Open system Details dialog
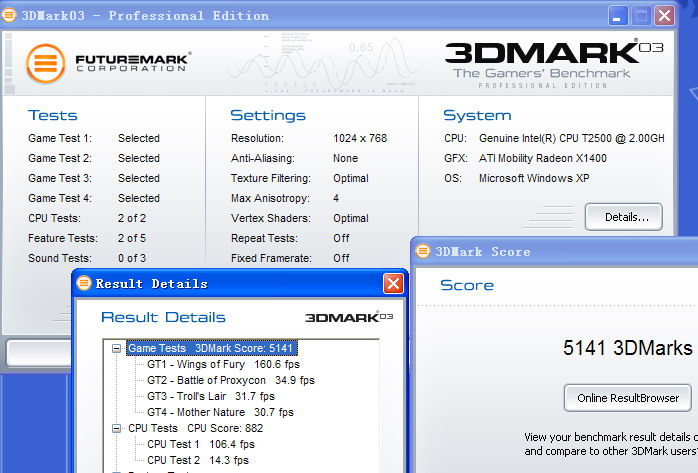This screenshot has width=698, height=473. pyautogui.click(x=623, y=216)
